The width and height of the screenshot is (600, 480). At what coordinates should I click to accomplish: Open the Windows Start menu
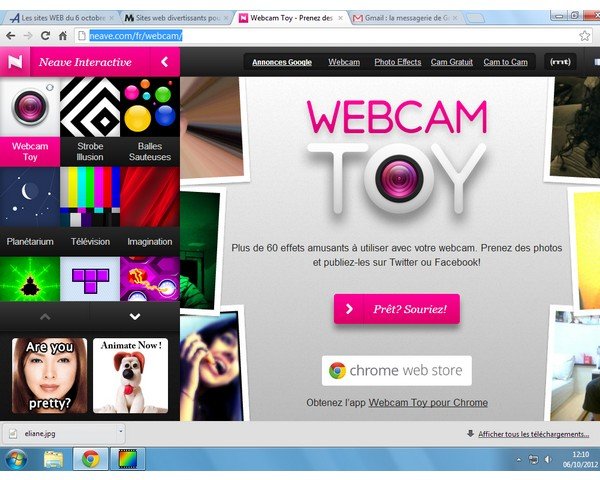tap(16, 459)
